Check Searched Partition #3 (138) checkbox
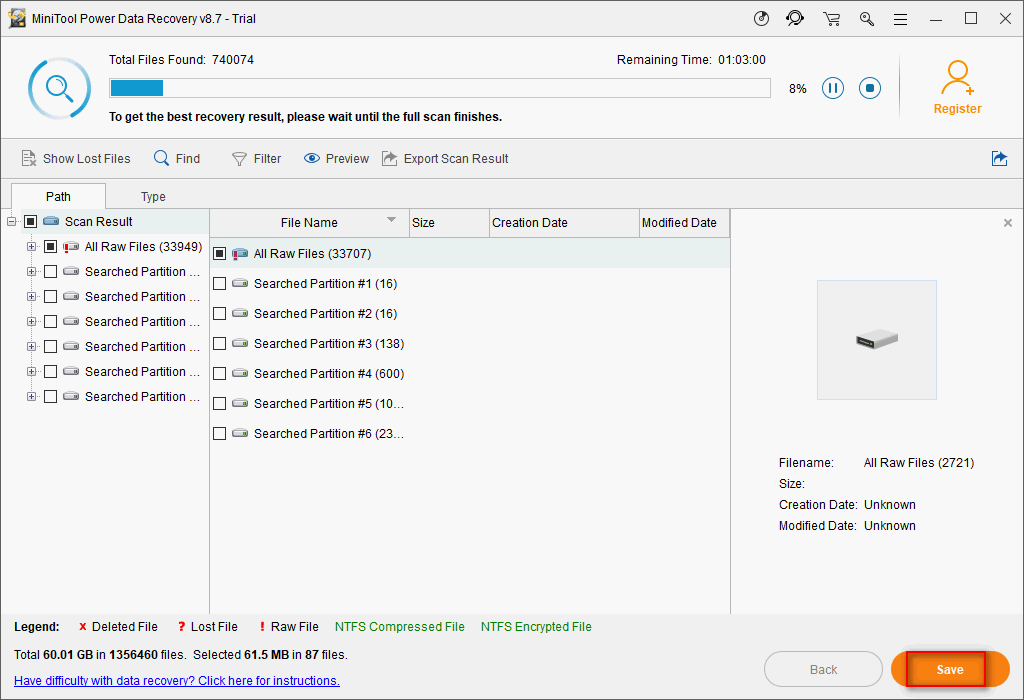This screenshot has height=700, width=1024. (x=219, y=343)
